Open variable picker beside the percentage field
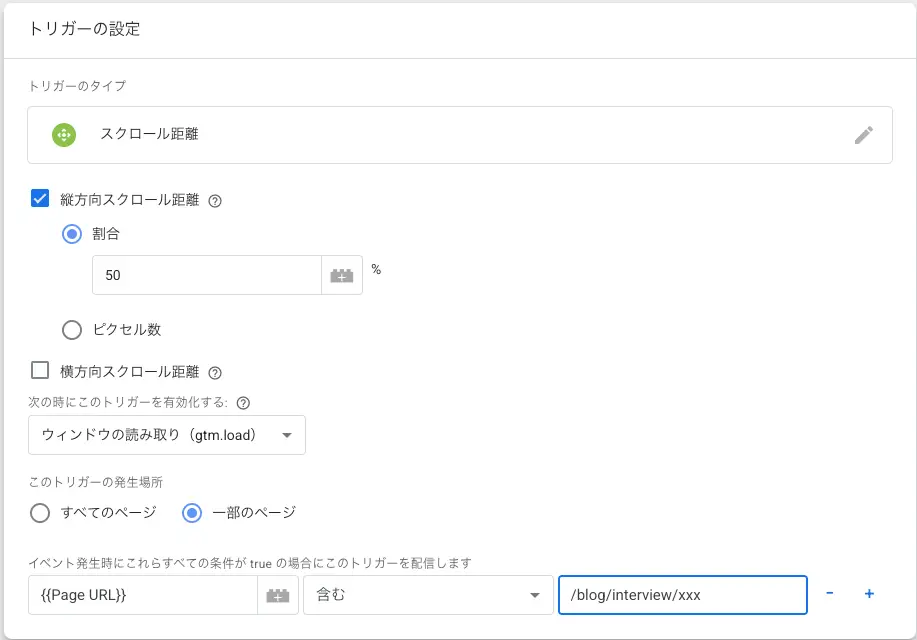The height and width of the screenshot is (640, 917). (x=342, y=275)
